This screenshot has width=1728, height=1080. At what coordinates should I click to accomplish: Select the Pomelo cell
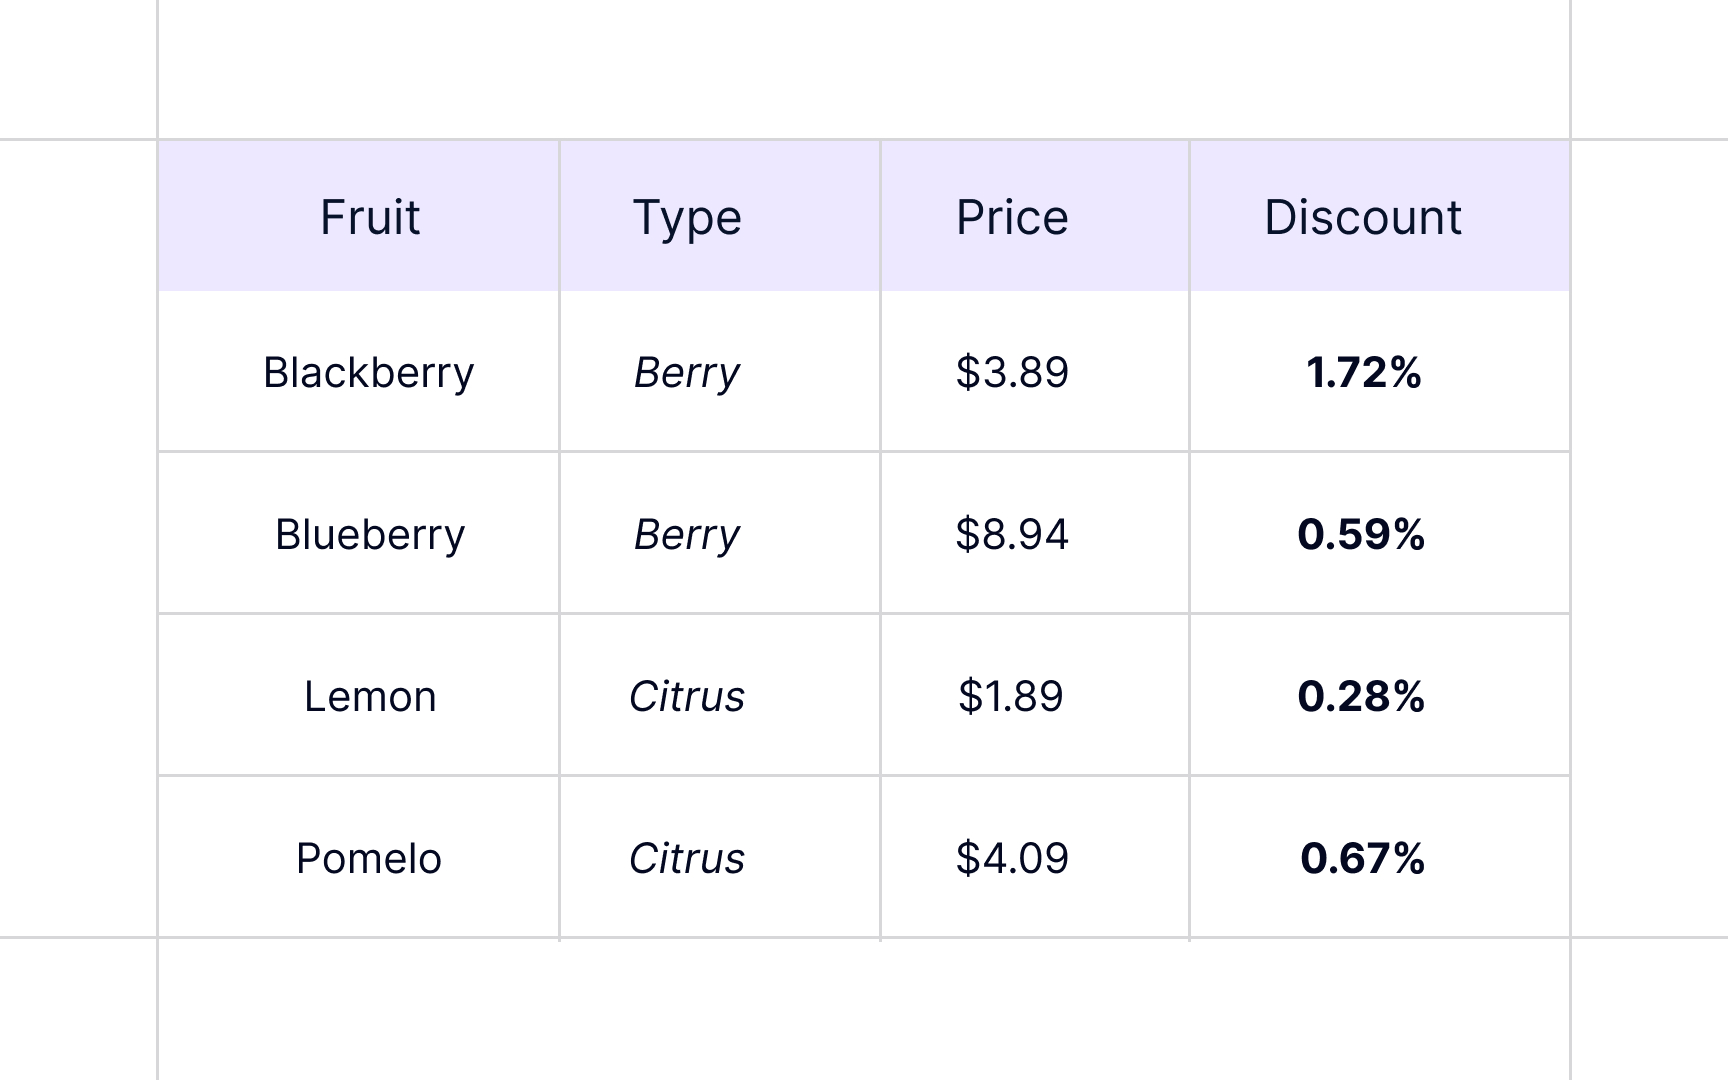coord(368,859)
